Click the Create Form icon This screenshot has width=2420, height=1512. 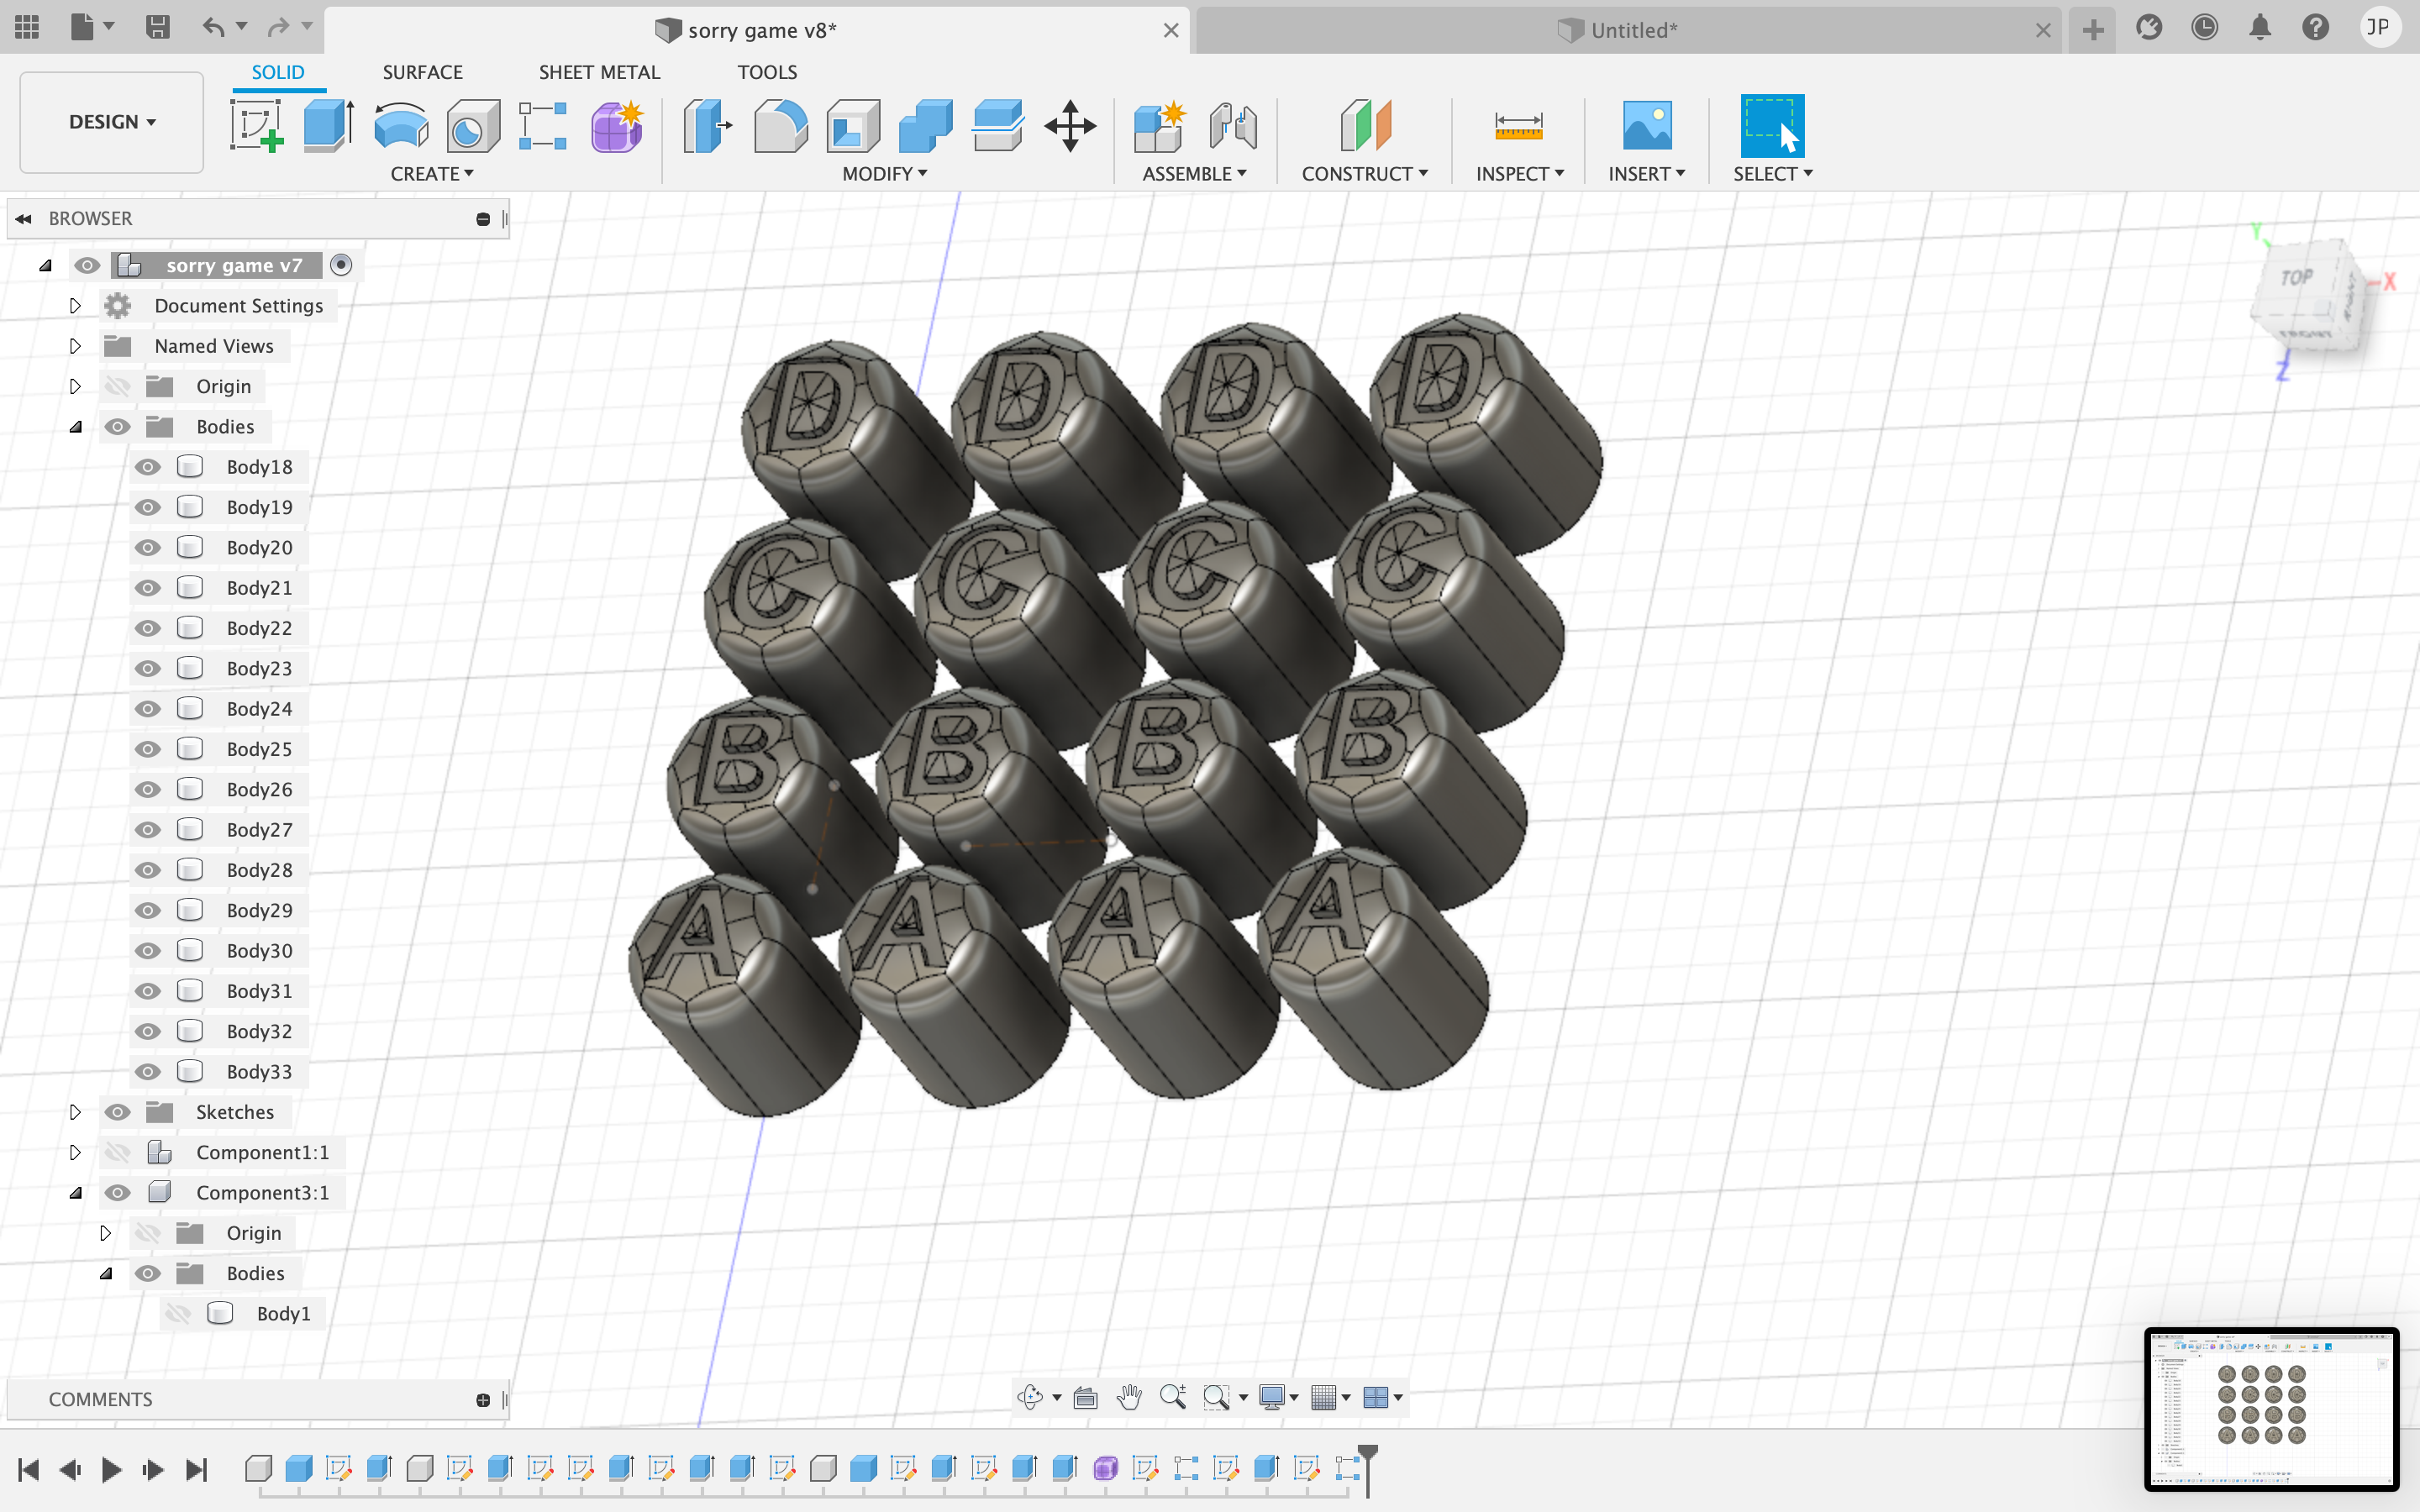pyautogui.click(x=616, y=126)
